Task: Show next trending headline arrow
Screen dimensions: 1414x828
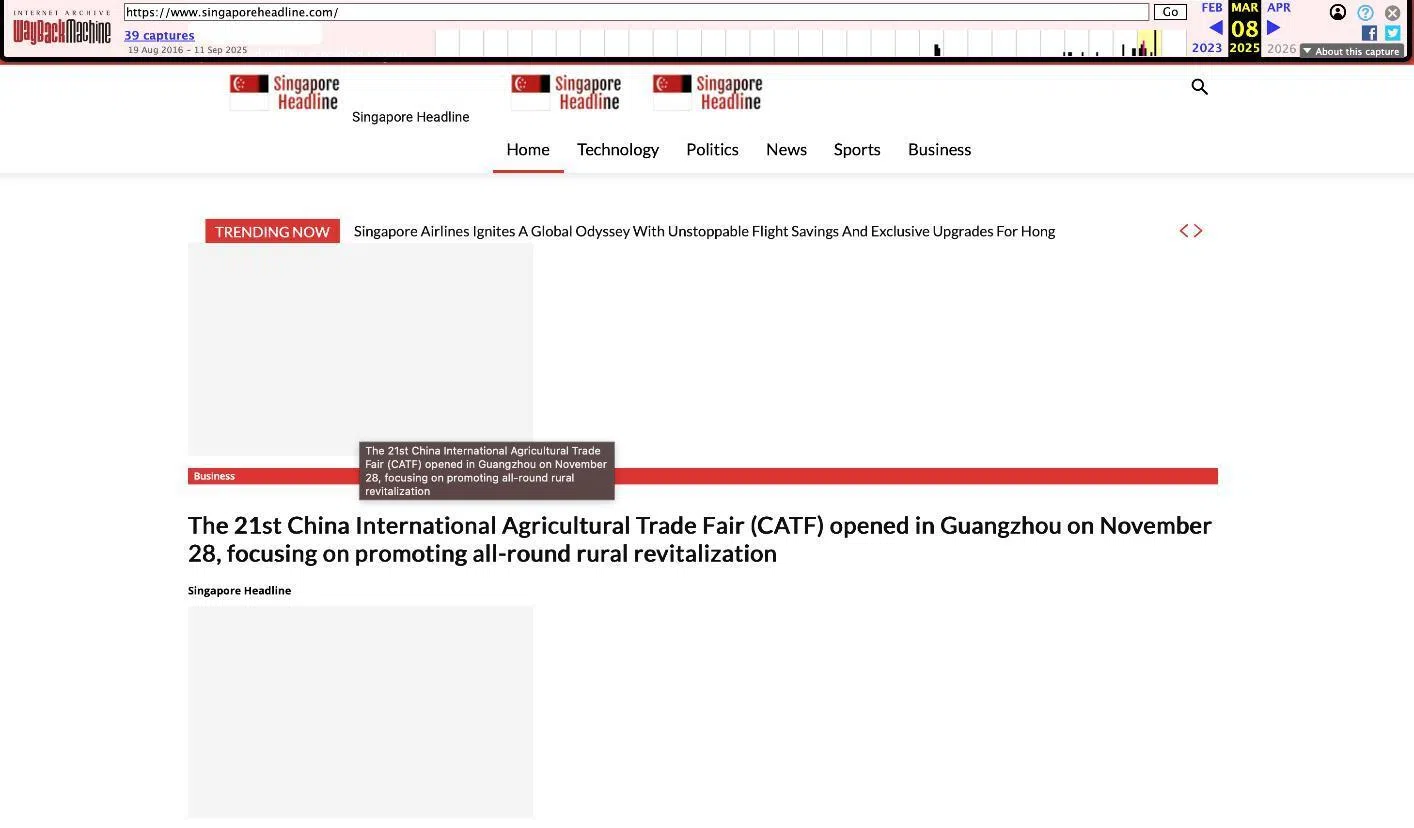Action: pyautogui.click(x=1198, y=231)
